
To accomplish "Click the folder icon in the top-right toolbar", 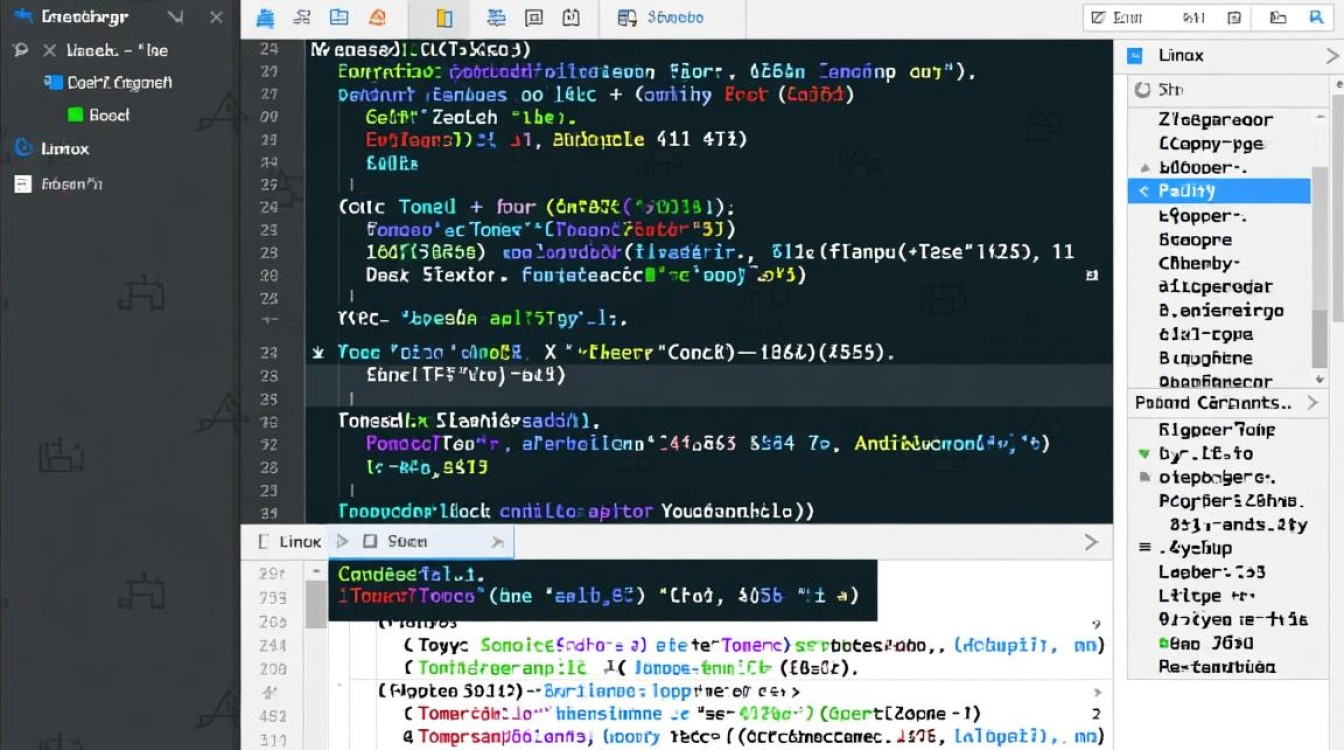I will click(1278, 17).
